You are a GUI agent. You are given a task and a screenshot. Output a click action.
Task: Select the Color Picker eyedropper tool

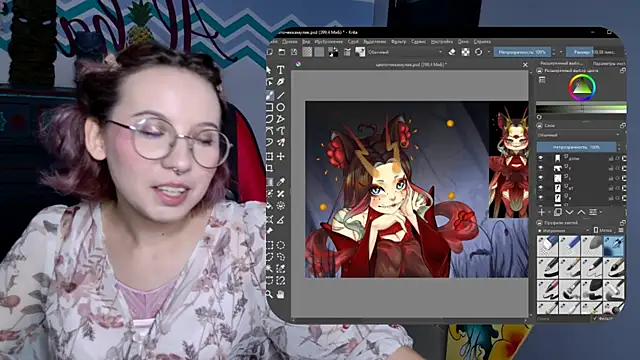[x=280, y=182]
